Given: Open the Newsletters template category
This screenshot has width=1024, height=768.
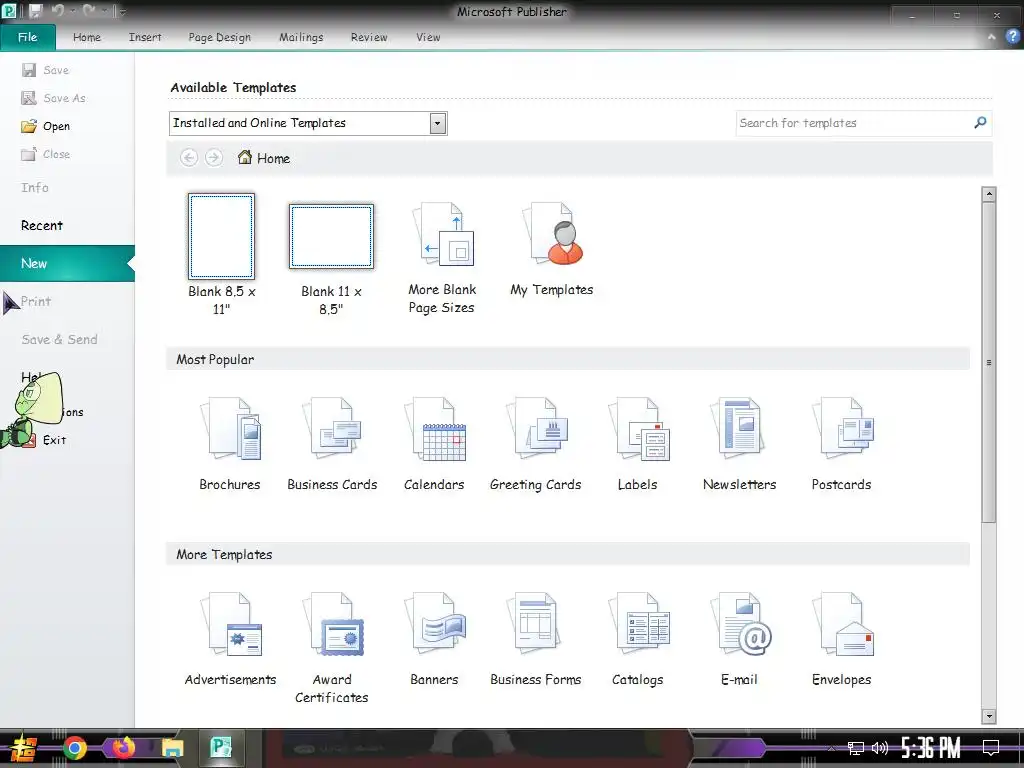Looking at the screenshot, I should (x=740, y=444).
